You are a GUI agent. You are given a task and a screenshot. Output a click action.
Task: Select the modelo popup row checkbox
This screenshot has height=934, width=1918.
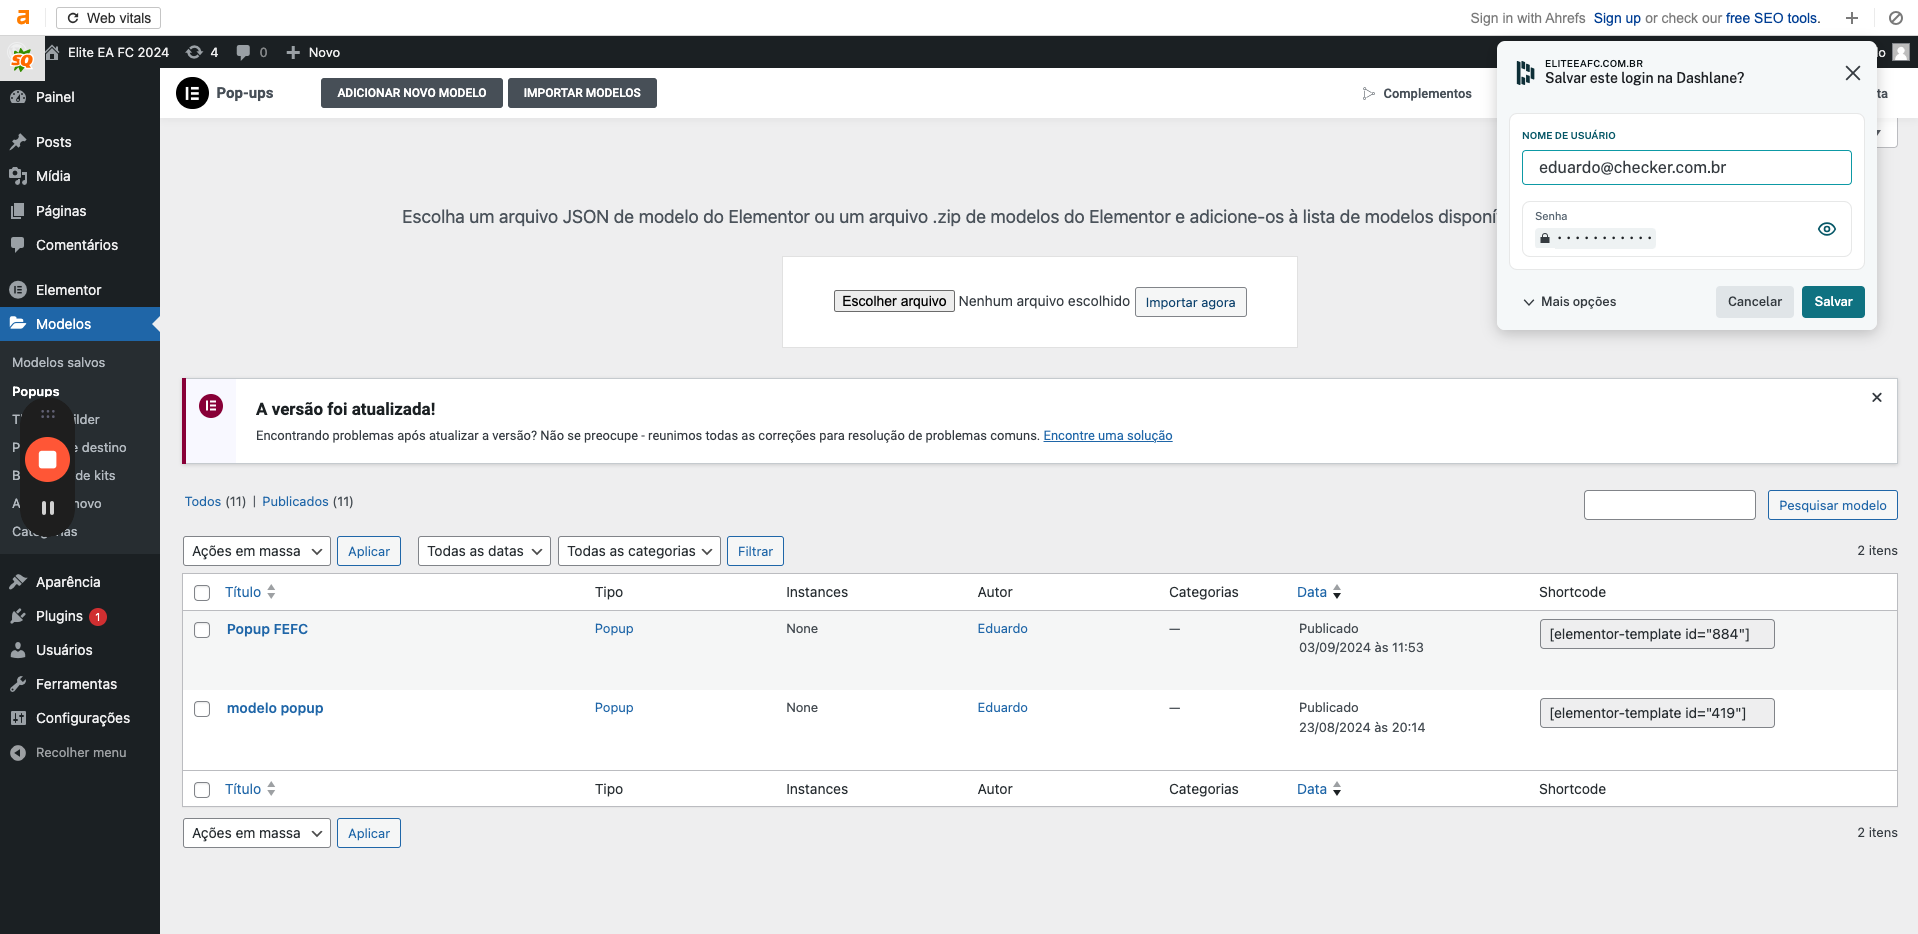[x=202, y=709]
